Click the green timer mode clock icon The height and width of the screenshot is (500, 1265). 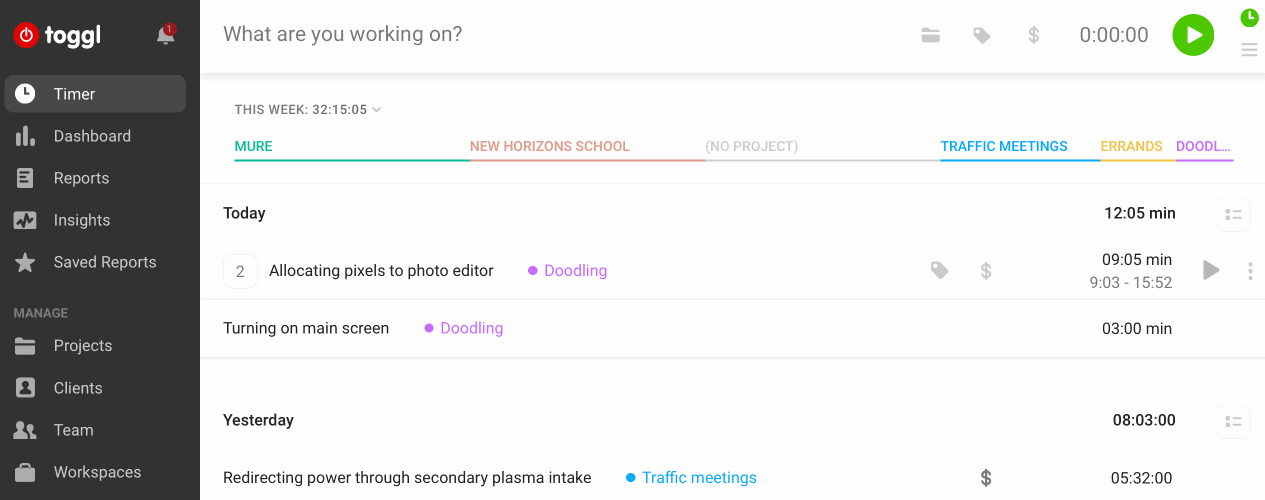(x=1249, y=17)
